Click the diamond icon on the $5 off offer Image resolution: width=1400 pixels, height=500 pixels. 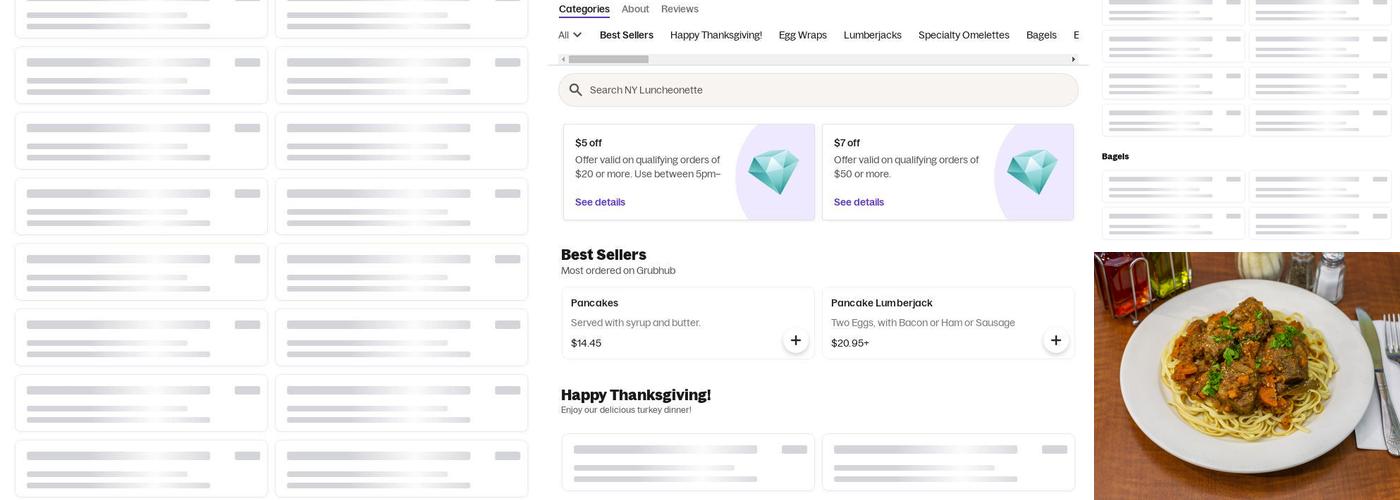coord(773,172)
